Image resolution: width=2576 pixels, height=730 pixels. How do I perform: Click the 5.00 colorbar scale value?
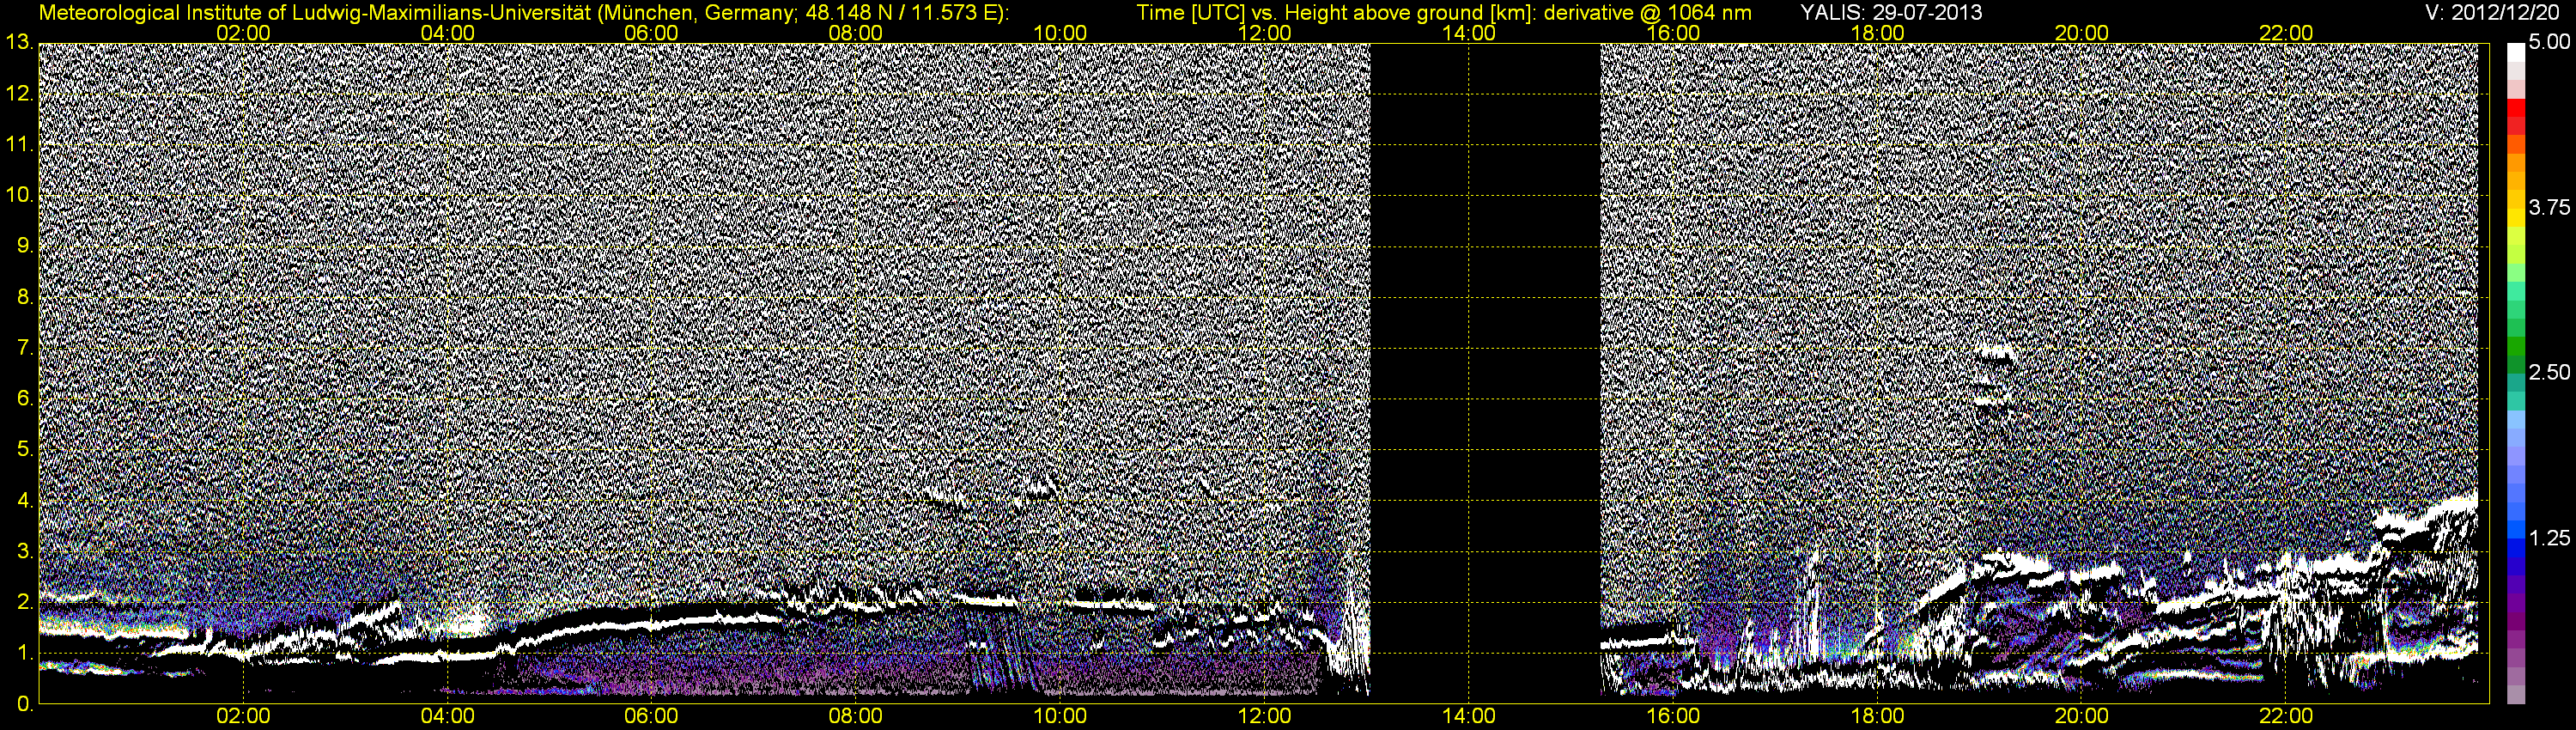2548,43
